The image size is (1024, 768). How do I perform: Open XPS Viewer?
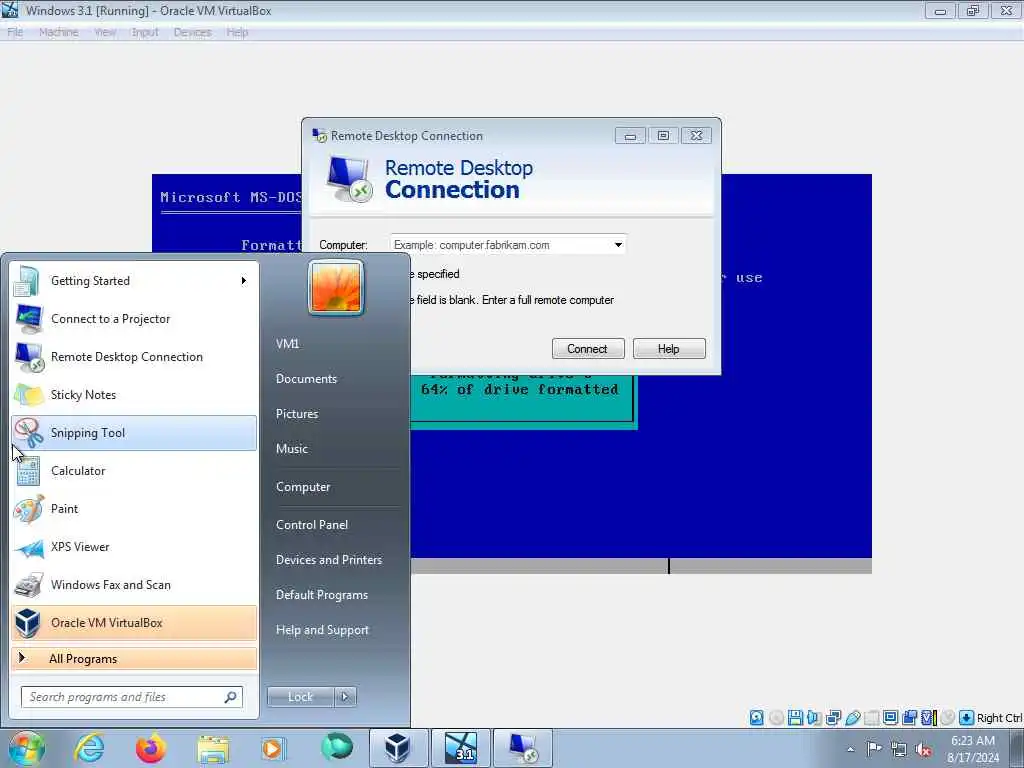point(134,547)
